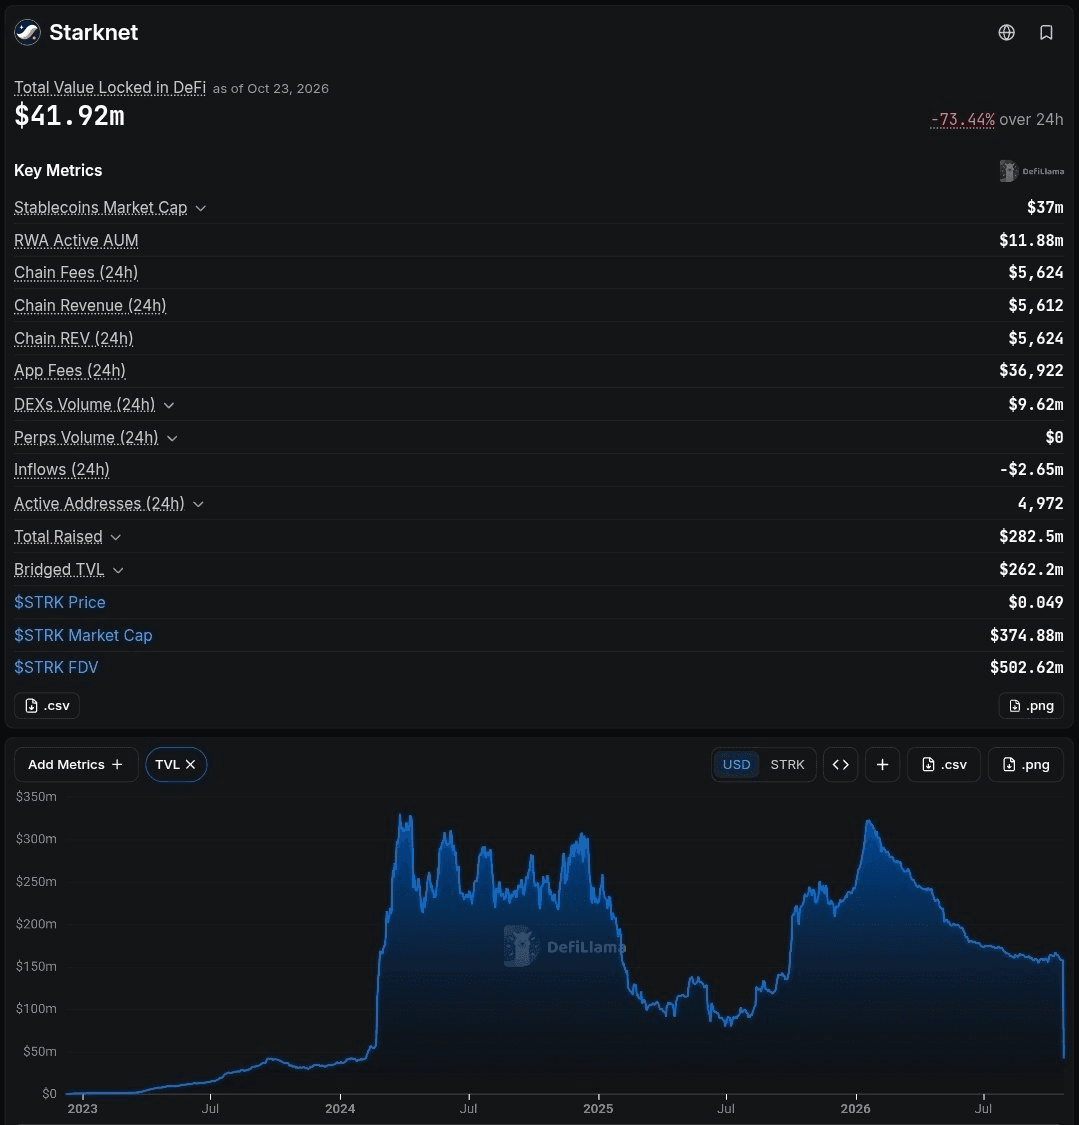Click the 2025 label on chart axis
The width and height of the screenshot is (1079, 1125).
click(x=598, y=1109)
